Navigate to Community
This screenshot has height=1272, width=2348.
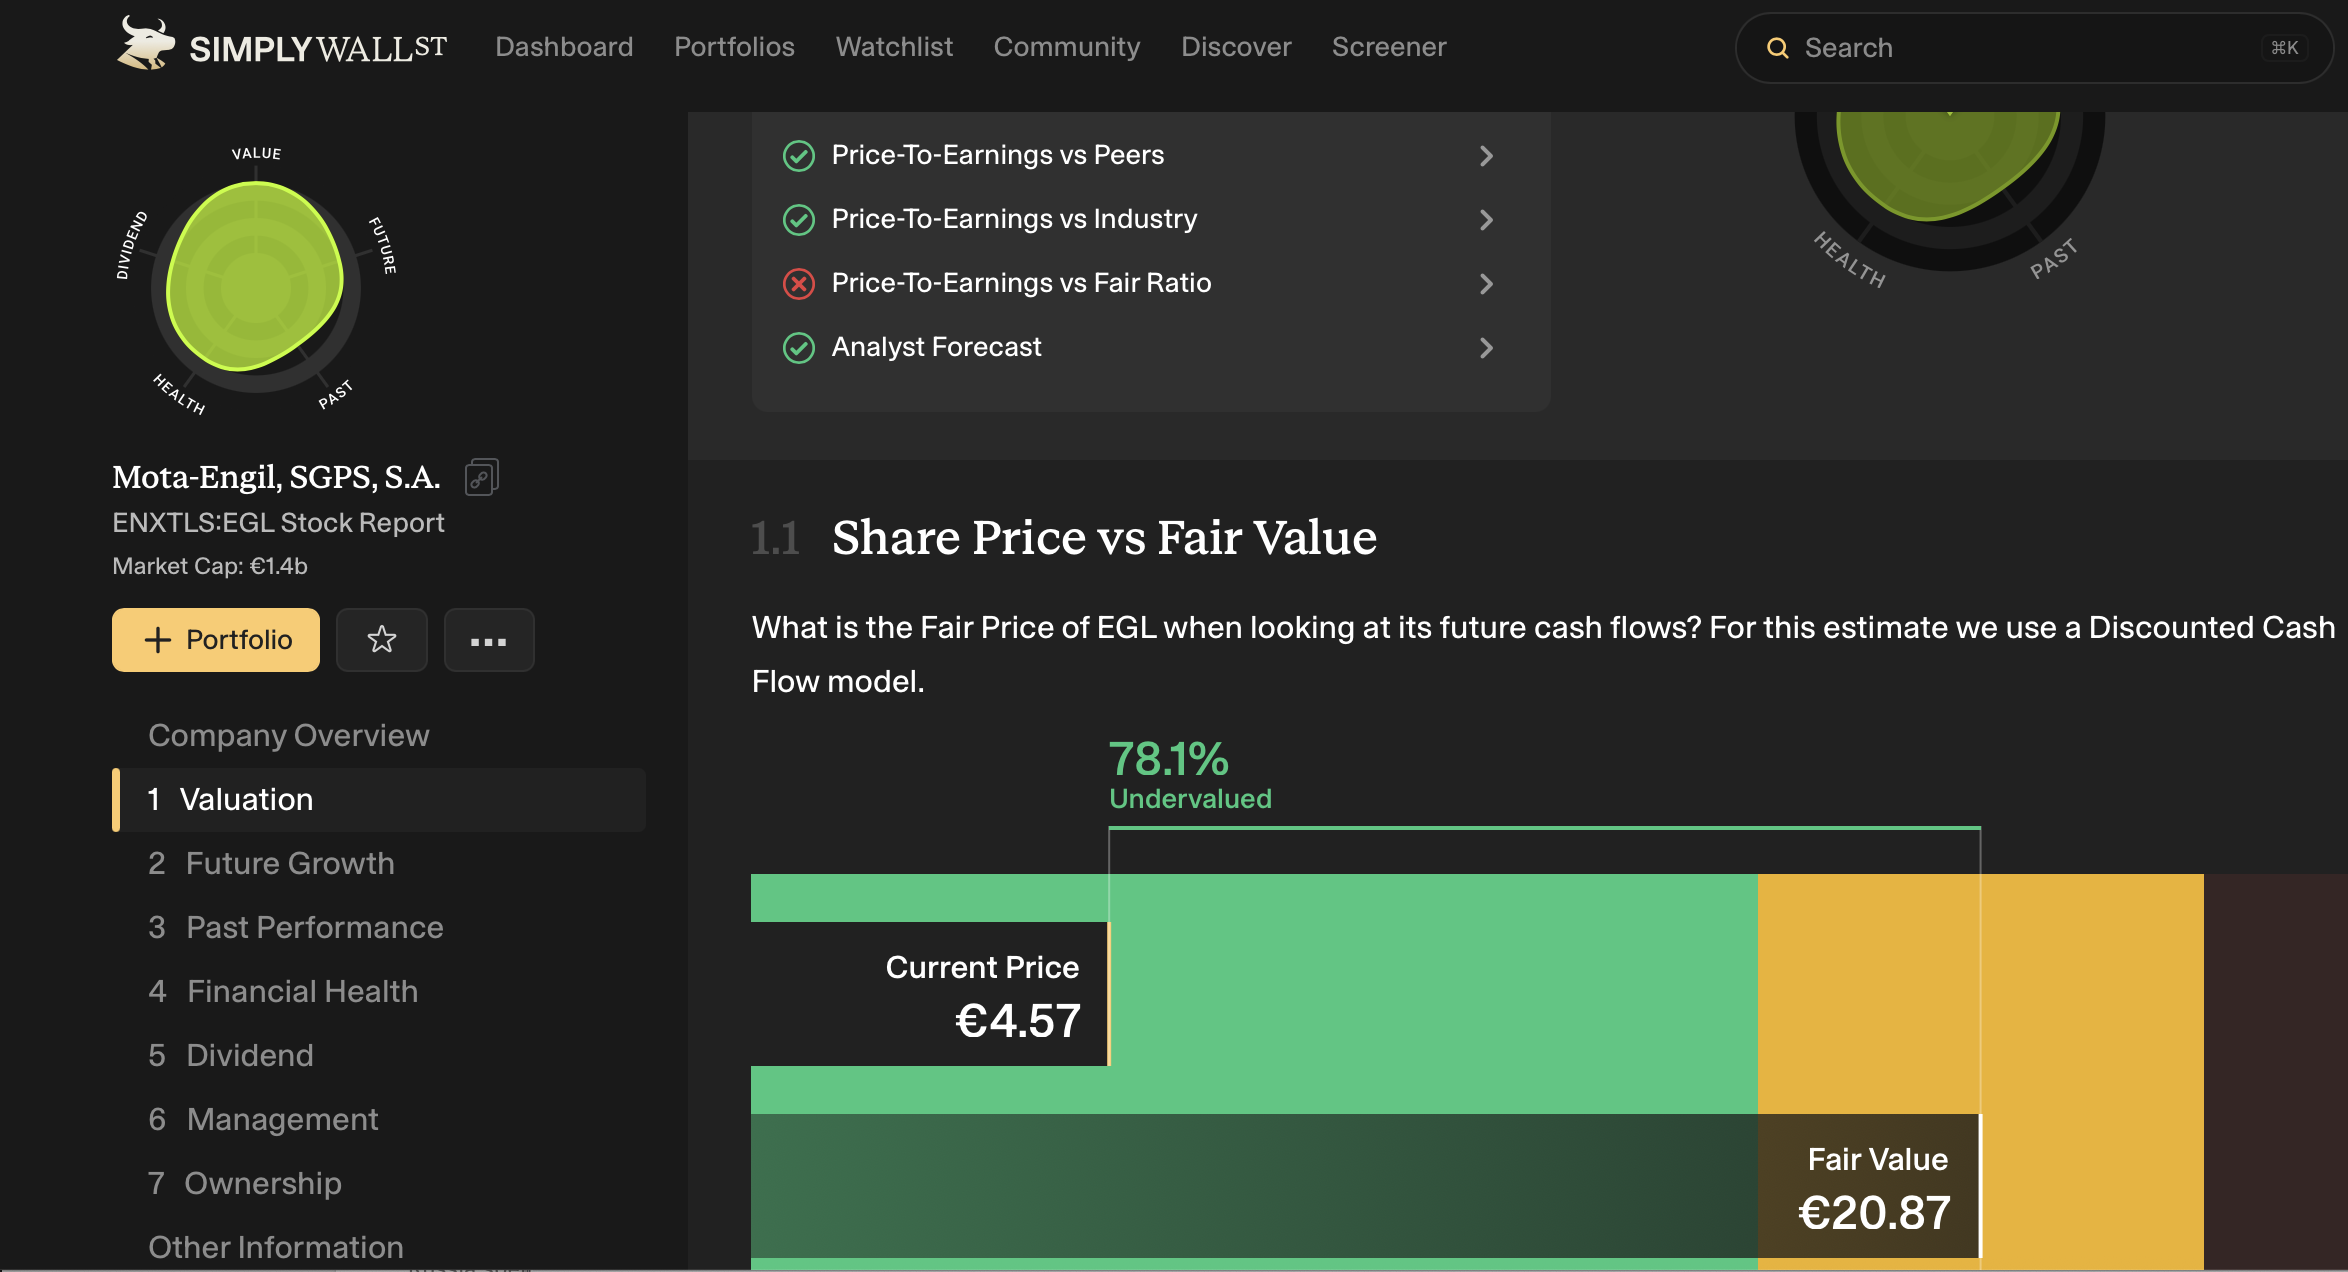click(1067, 47)
